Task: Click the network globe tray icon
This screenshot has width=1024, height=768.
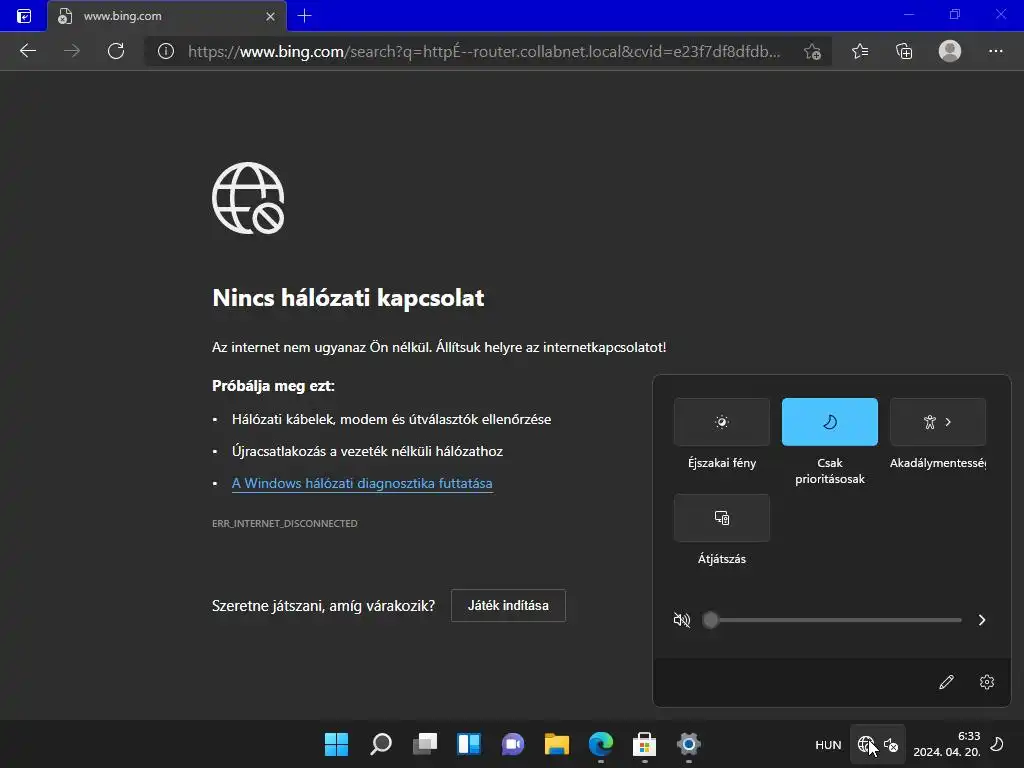Action: coord(866,744)
